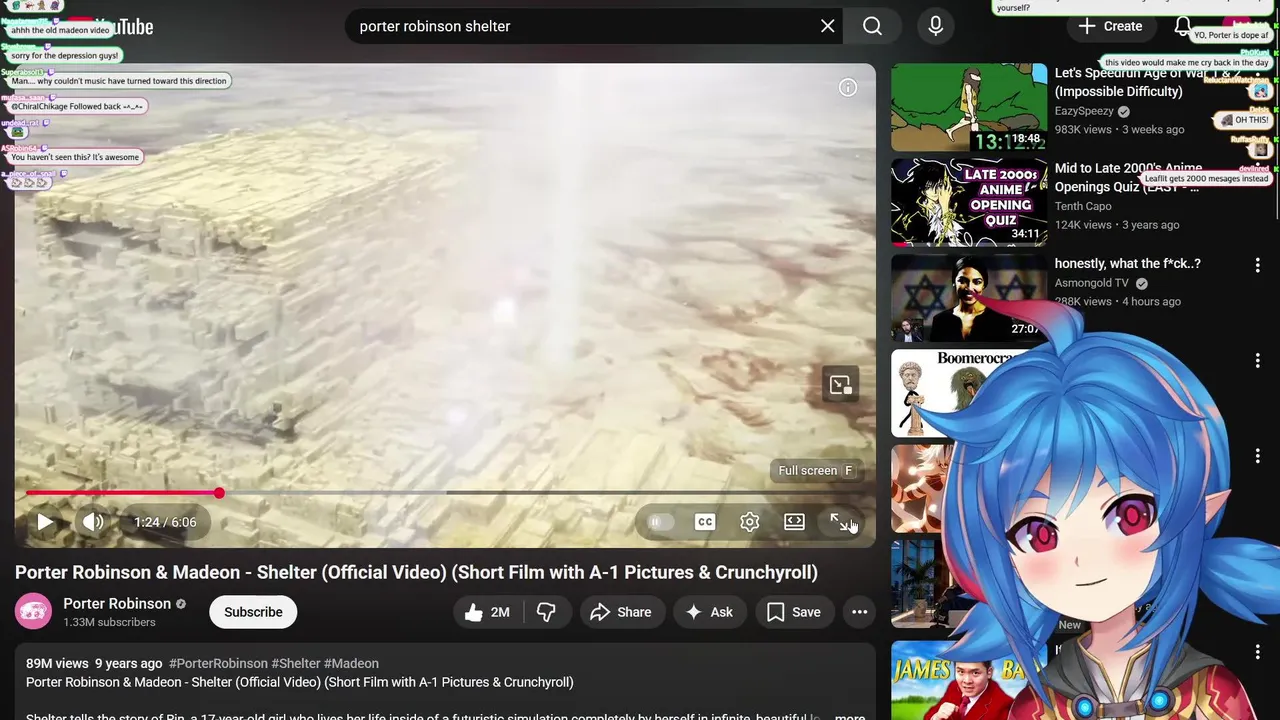The width and height of the screenshot is (1280, 720).
Task: Click the 1:24 / 6:06 time display
Action: (165, 522)
